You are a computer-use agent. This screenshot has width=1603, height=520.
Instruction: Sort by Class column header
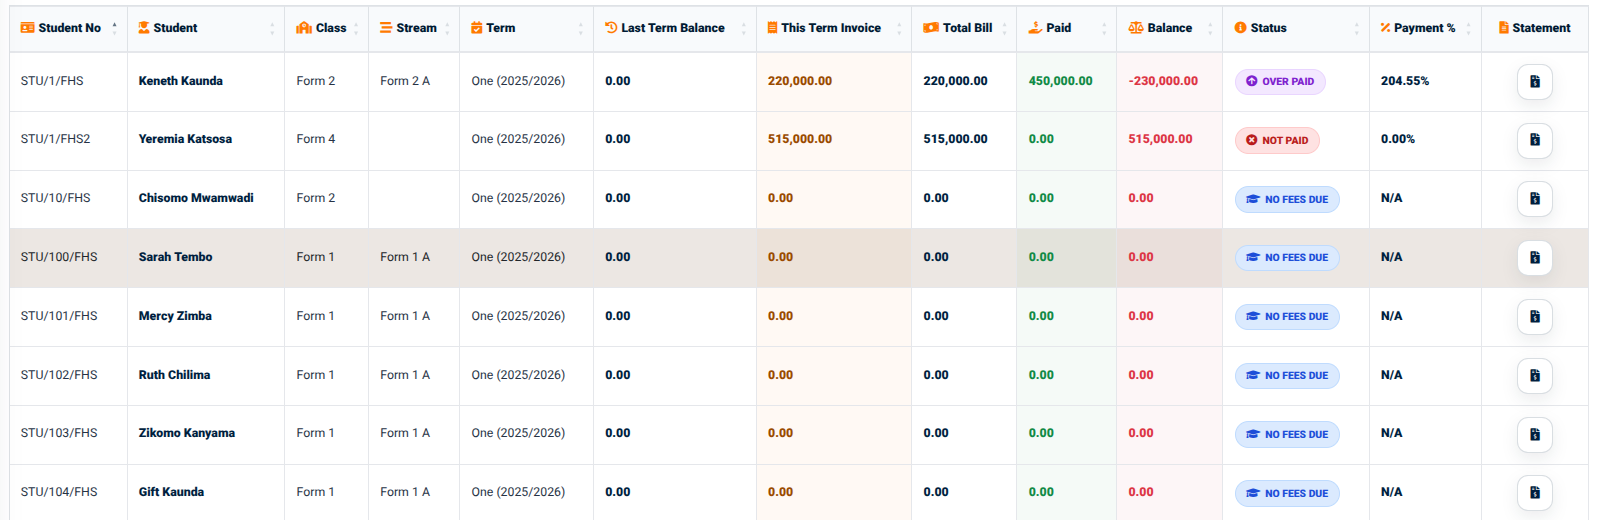pyautogui.click(x=326, y=28)
